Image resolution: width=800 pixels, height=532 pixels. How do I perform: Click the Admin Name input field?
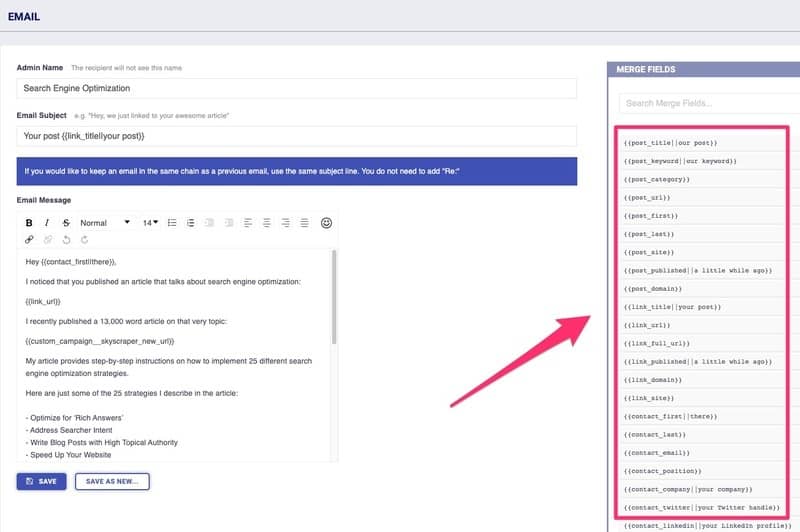(x=296, y=88)
